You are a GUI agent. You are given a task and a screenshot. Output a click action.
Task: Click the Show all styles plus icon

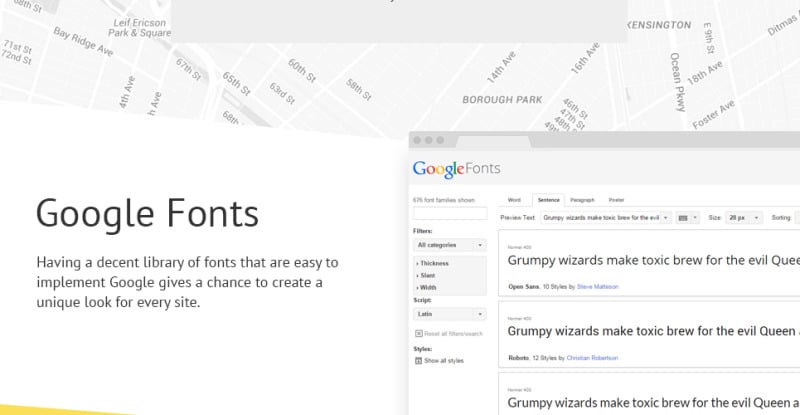418,361
